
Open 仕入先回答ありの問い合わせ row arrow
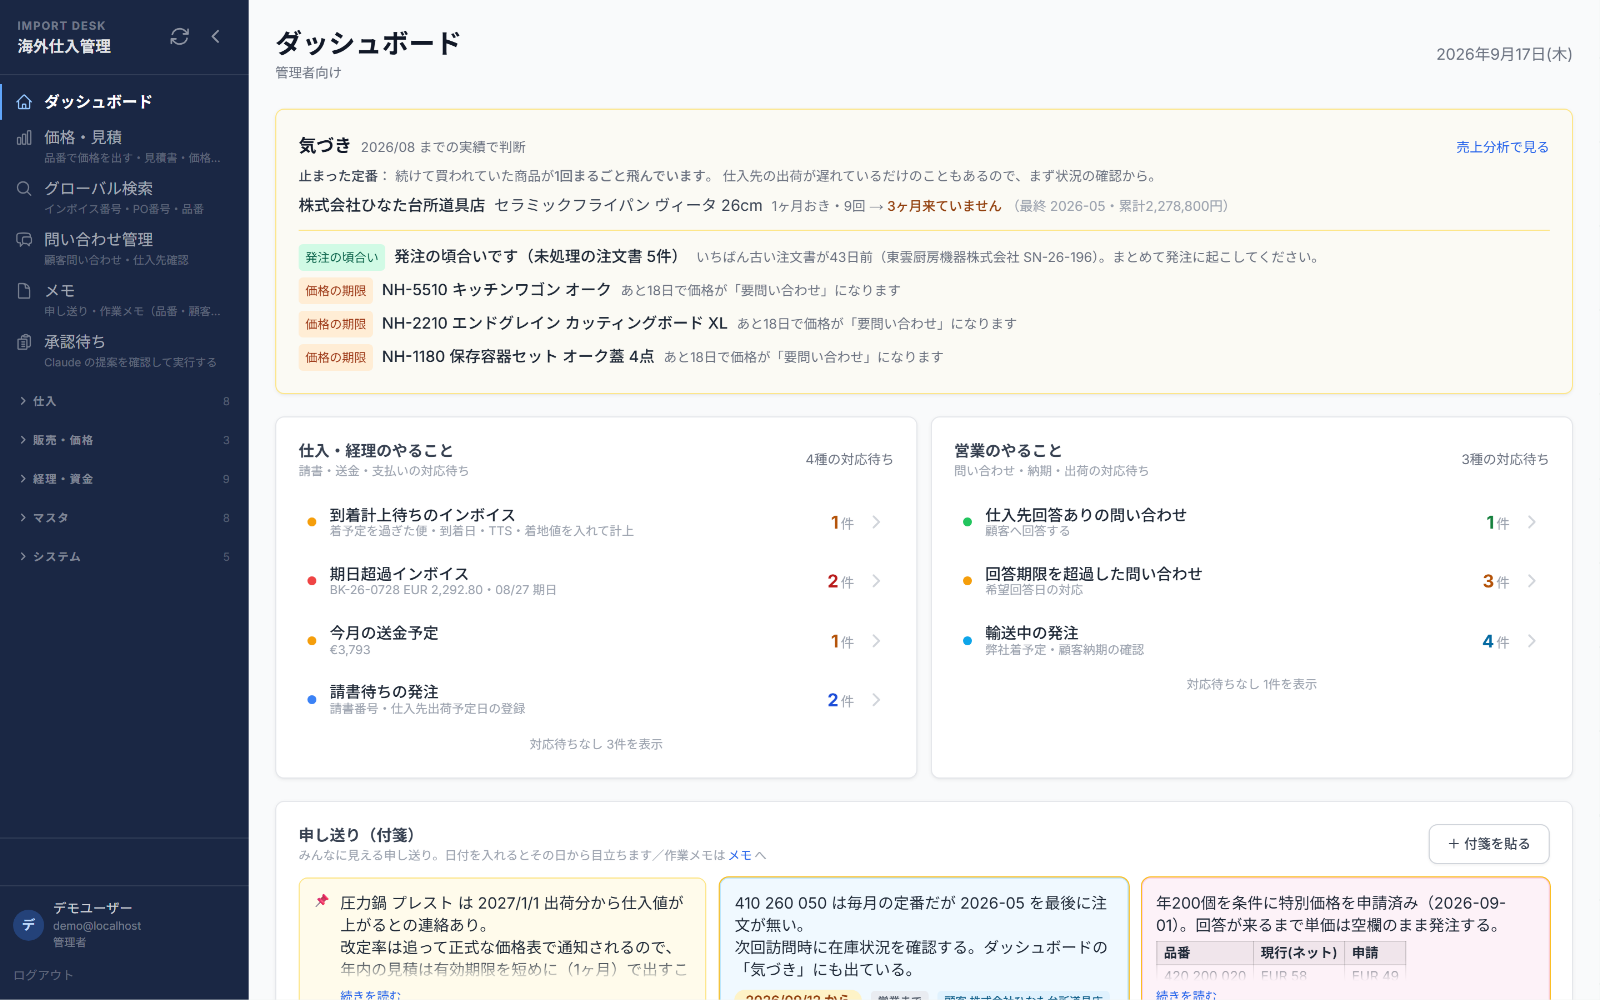click(1532, 522)
